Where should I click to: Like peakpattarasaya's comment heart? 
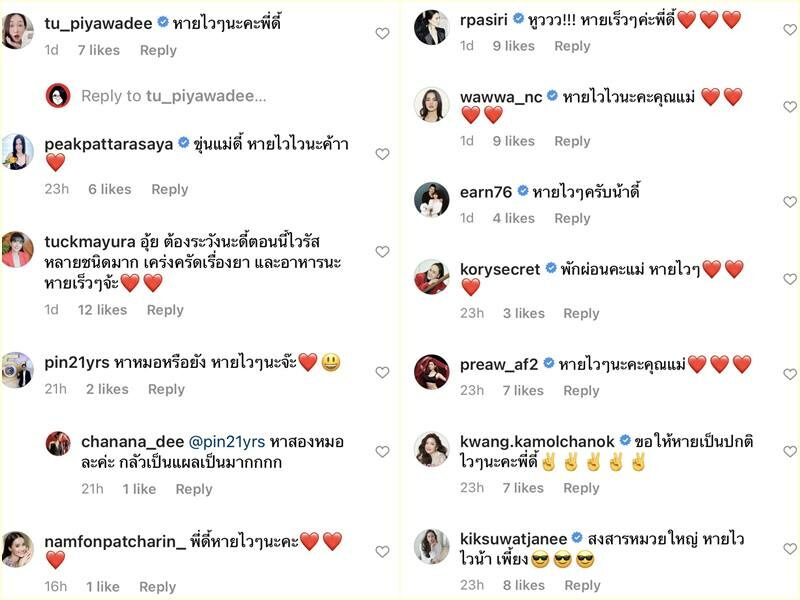382,154
